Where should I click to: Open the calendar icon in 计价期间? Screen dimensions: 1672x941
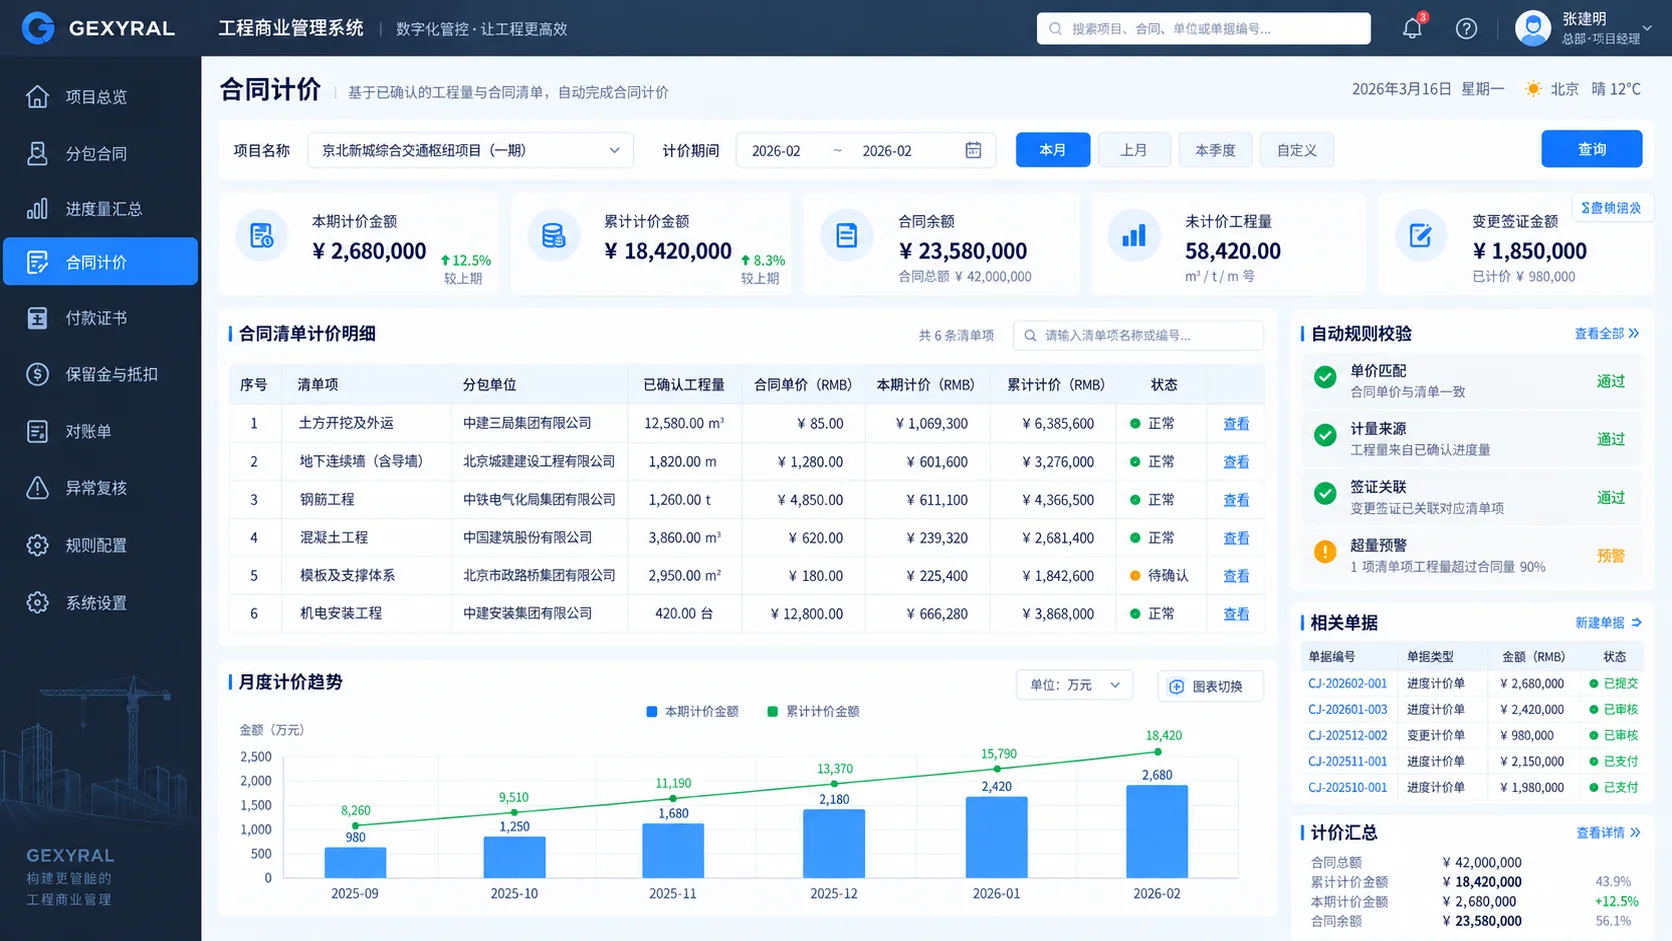(973, 150)
